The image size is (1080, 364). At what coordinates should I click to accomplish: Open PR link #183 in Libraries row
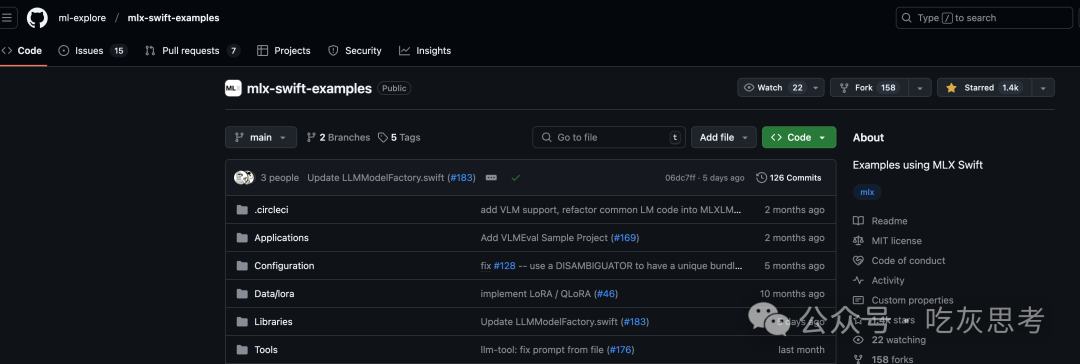[x=634, y=321]
